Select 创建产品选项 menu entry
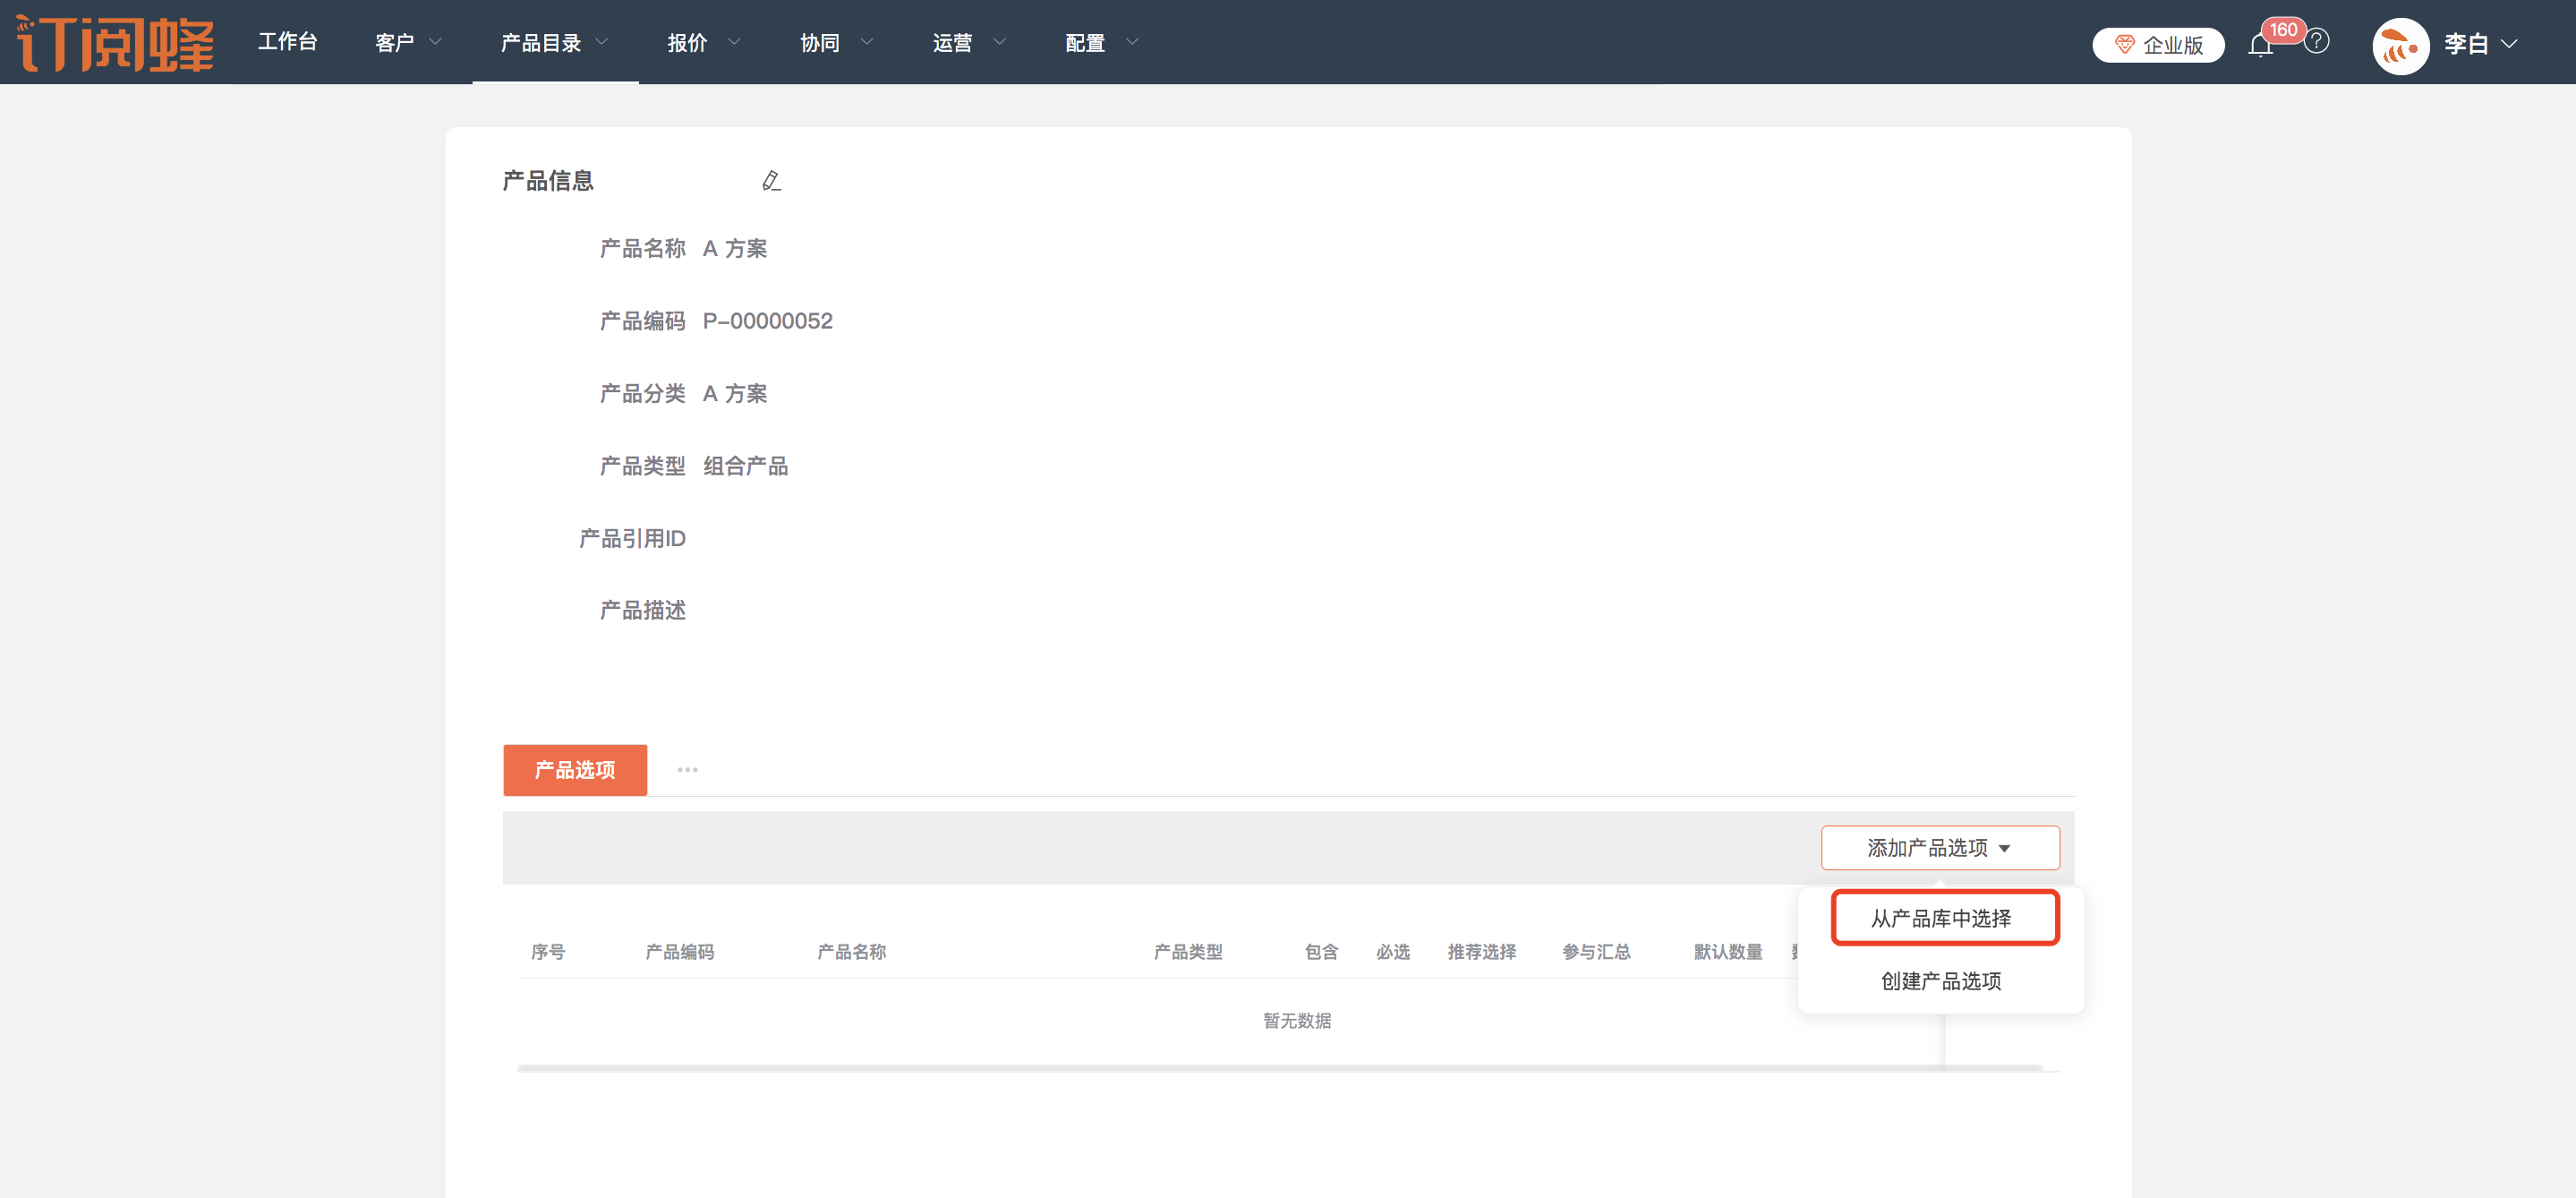 point(1941,981)
